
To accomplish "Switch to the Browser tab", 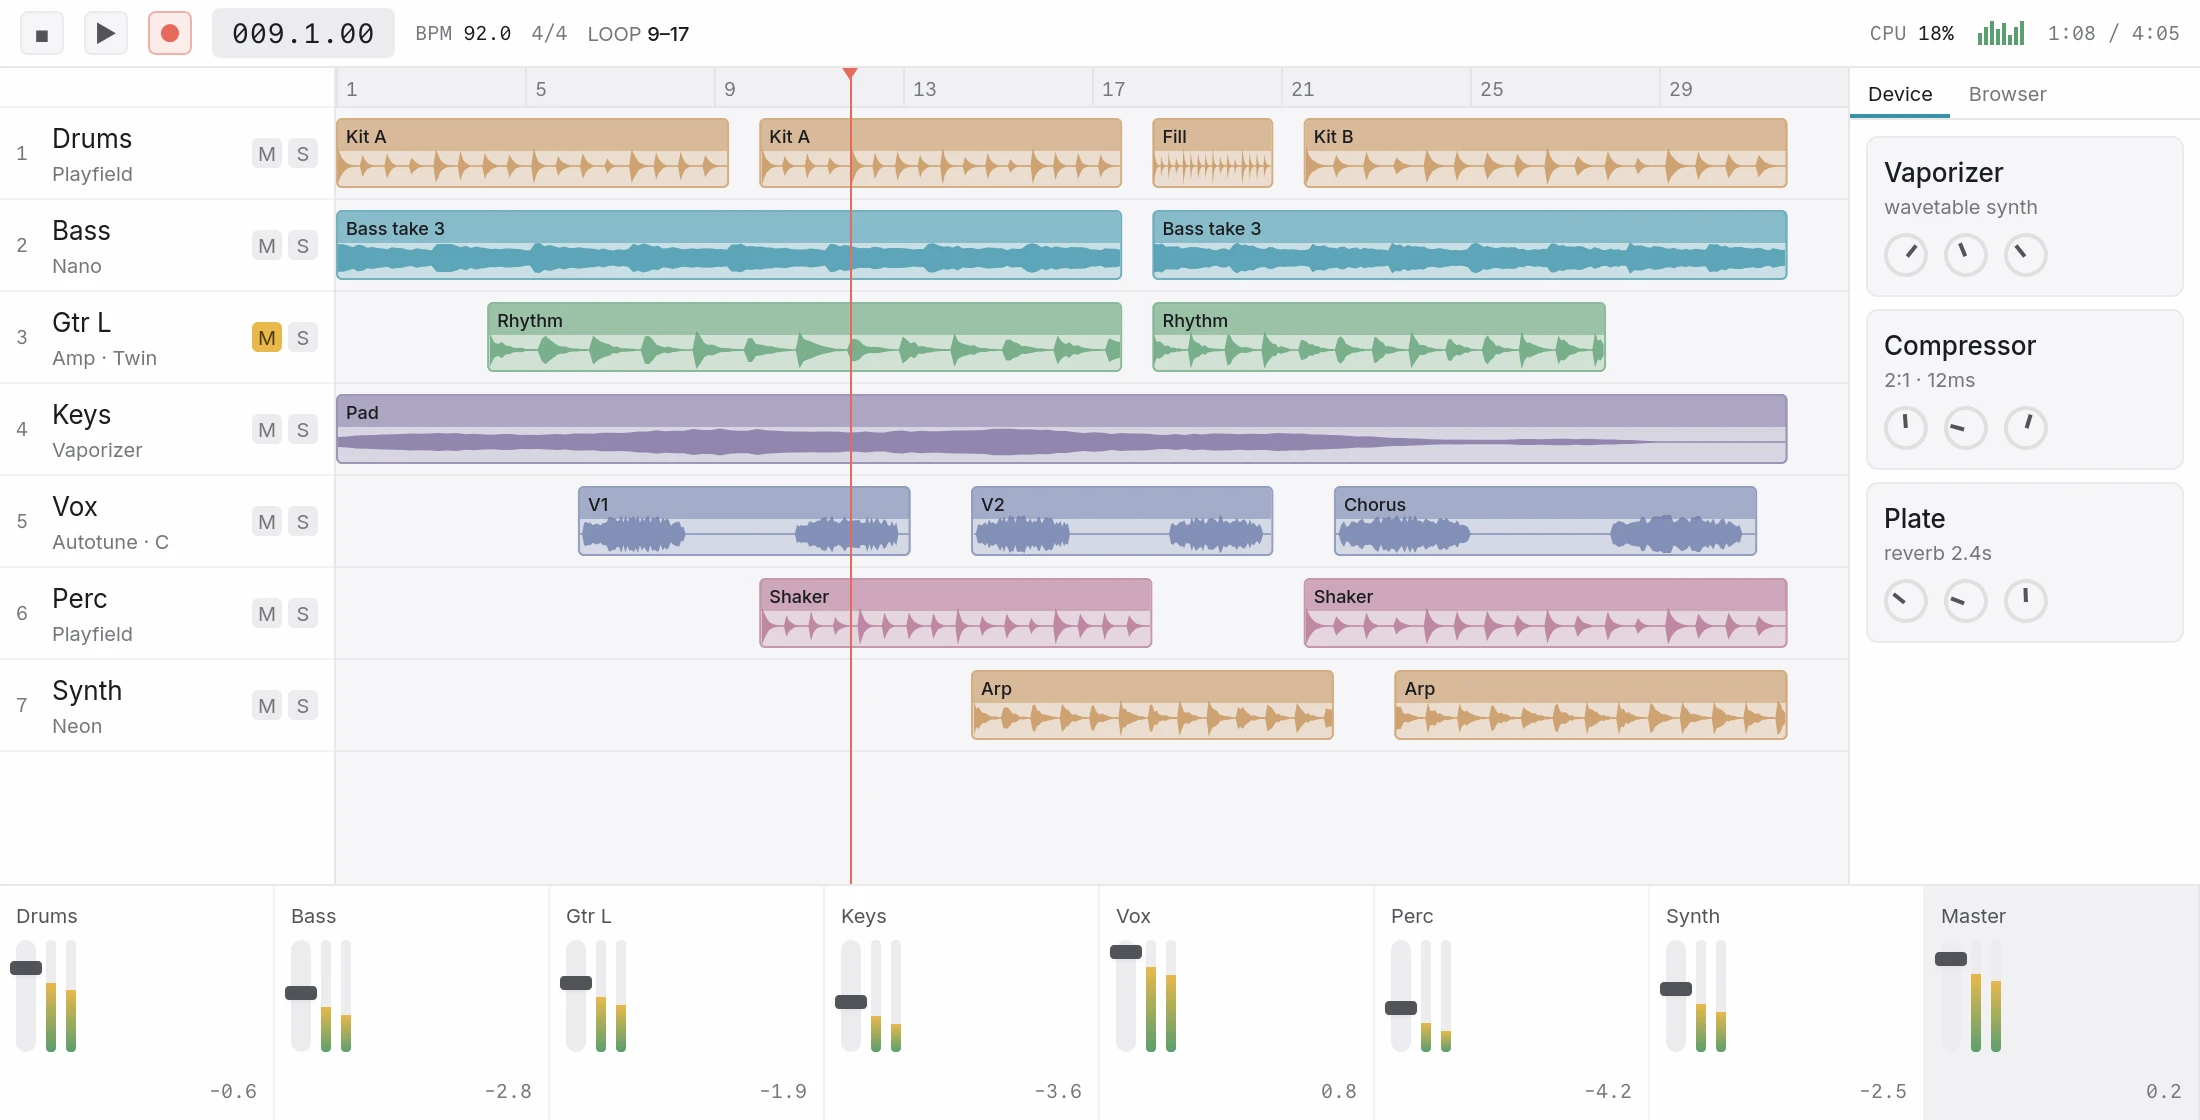I will [x=2007, y=94].
